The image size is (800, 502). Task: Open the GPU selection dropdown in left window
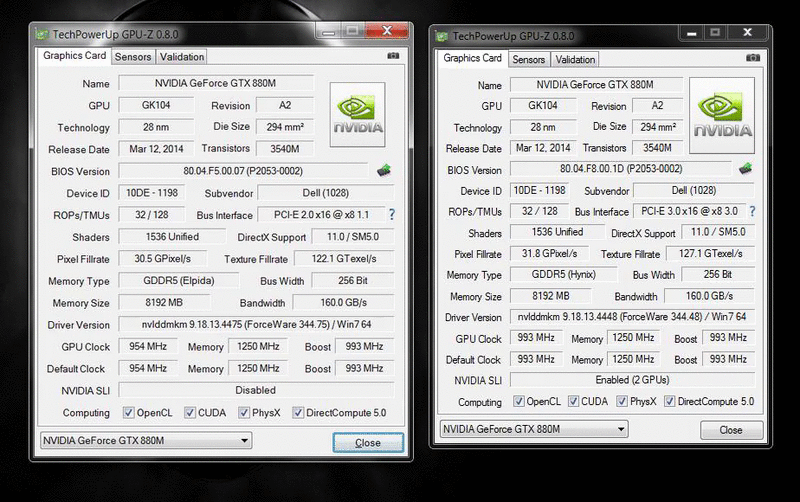[x=146, y=440]
